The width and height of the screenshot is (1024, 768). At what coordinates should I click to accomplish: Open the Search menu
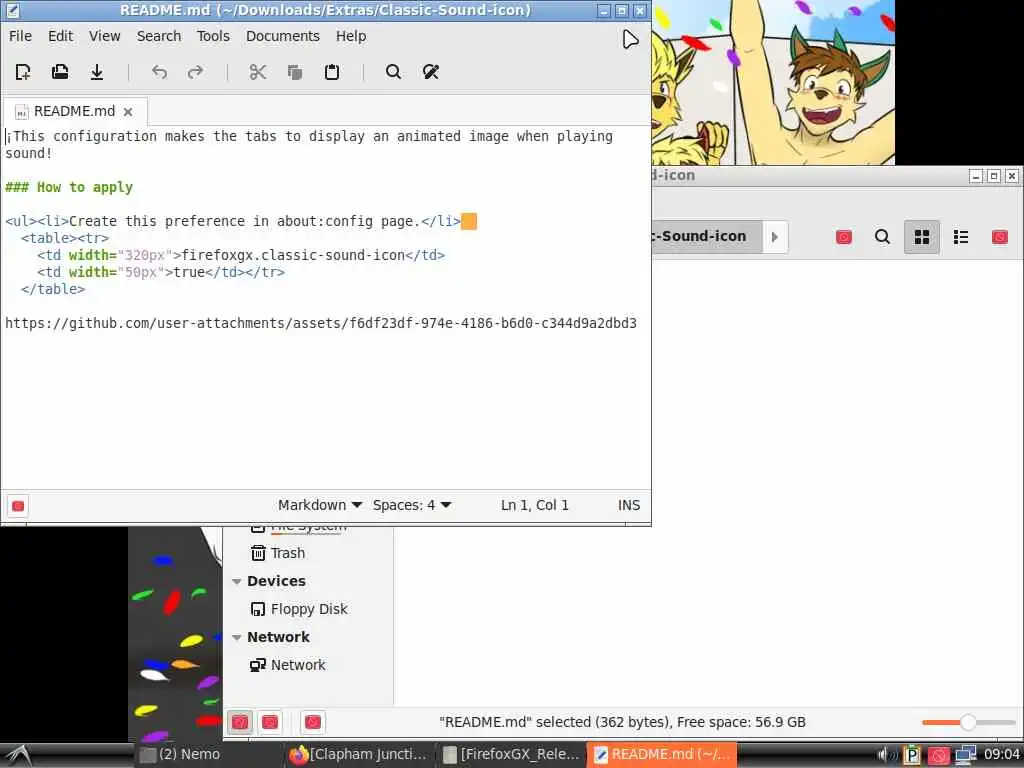click(159, 36)
